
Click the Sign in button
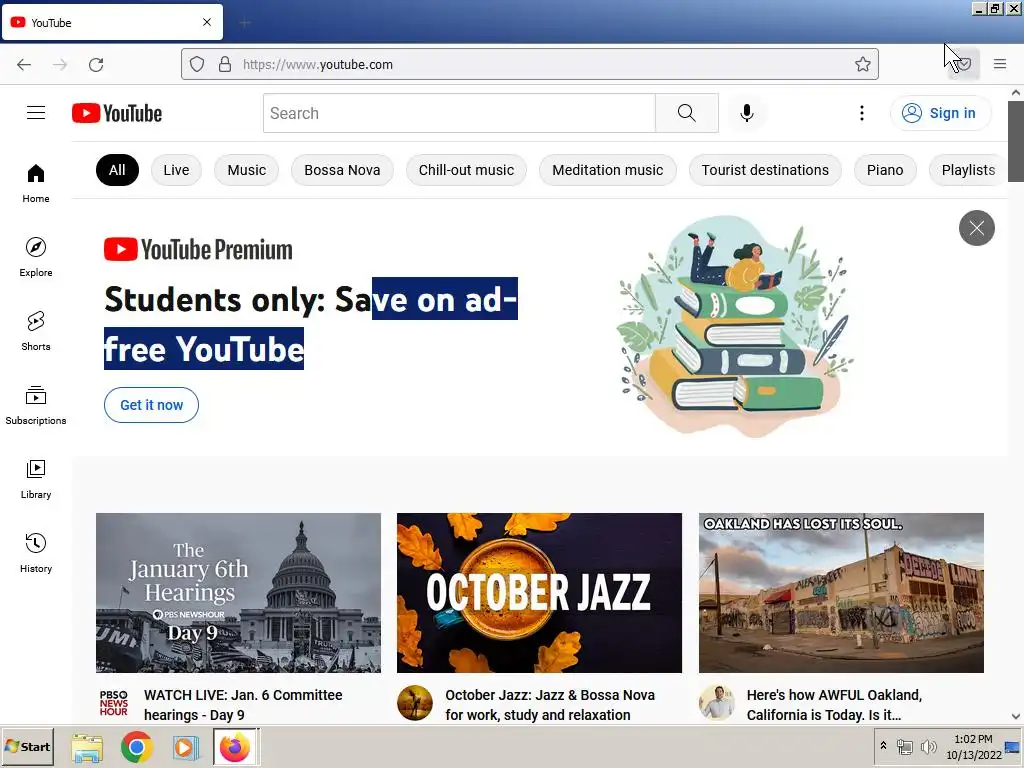(x=940, y=113)
